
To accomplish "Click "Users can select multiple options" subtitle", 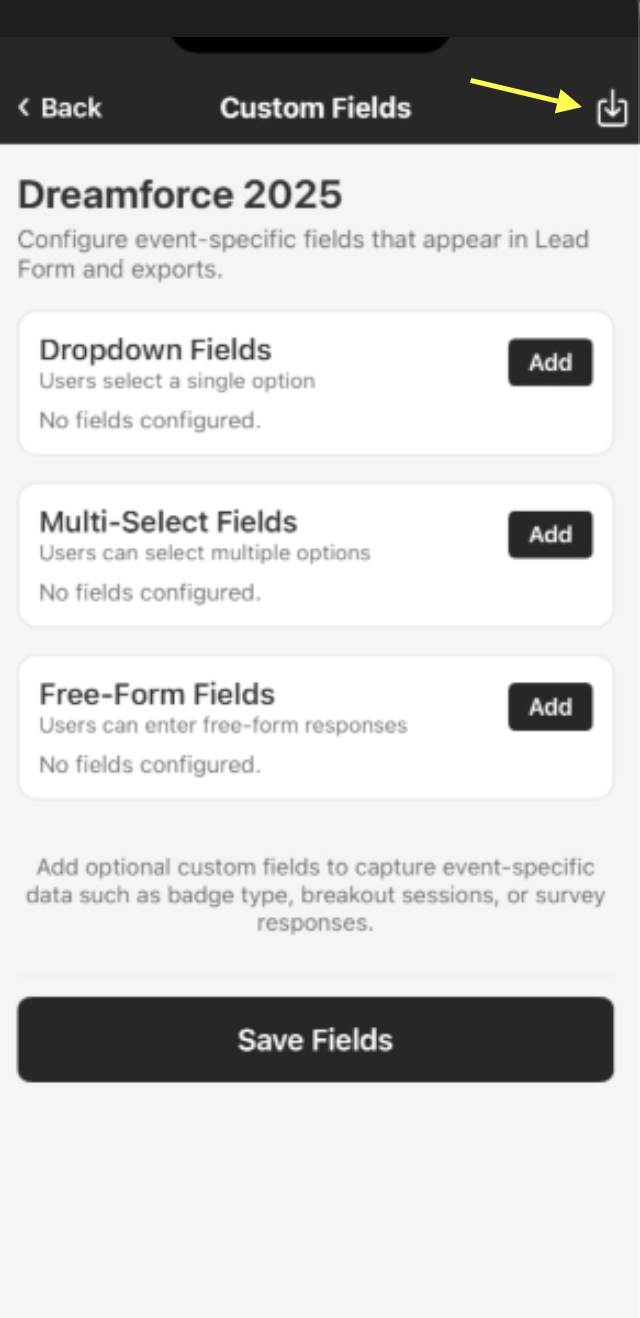I will [x=204, y=553].
